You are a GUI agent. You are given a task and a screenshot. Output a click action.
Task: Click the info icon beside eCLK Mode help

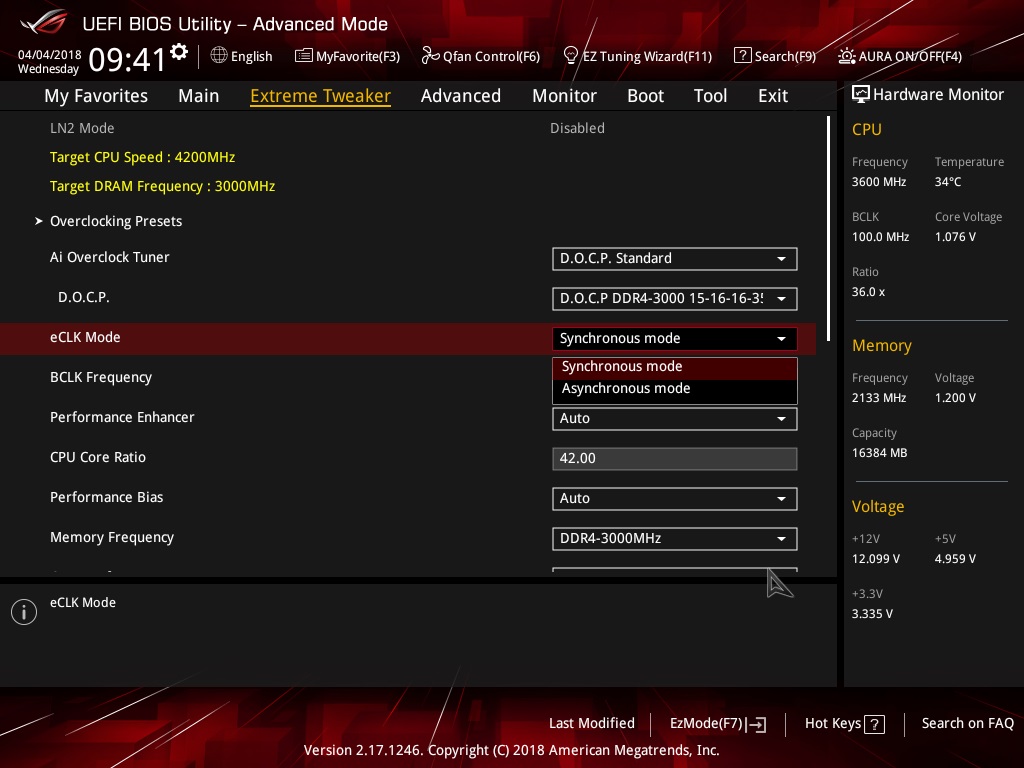(x=24, y=612)
